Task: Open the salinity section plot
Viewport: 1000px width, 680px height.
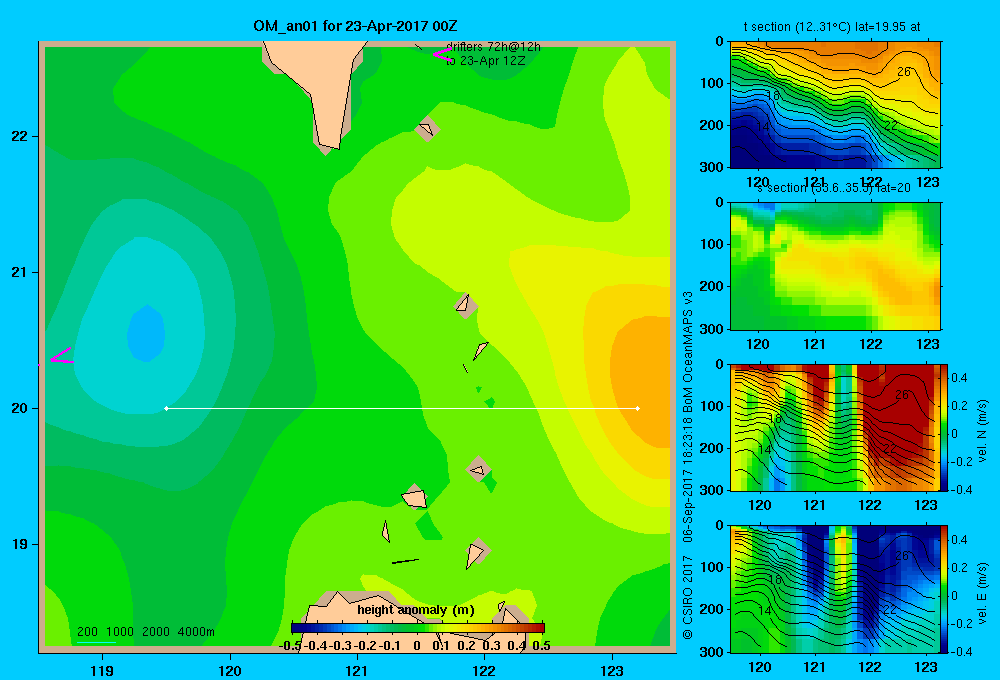Action: tap(835, 265)
